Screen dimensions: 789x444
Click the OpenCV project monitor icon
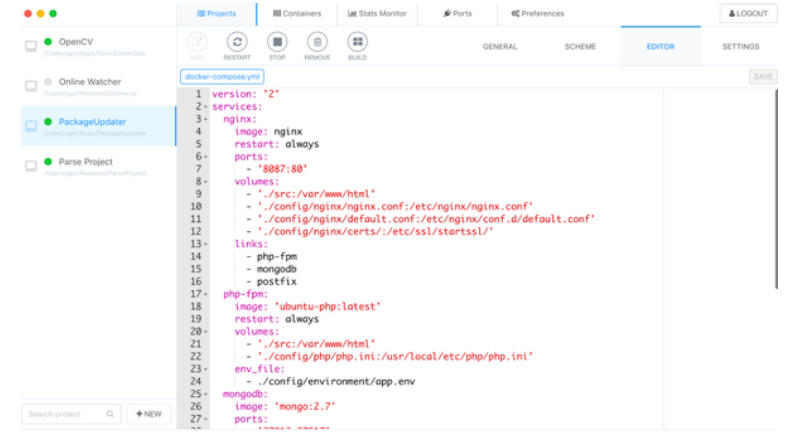pos(31,46)
